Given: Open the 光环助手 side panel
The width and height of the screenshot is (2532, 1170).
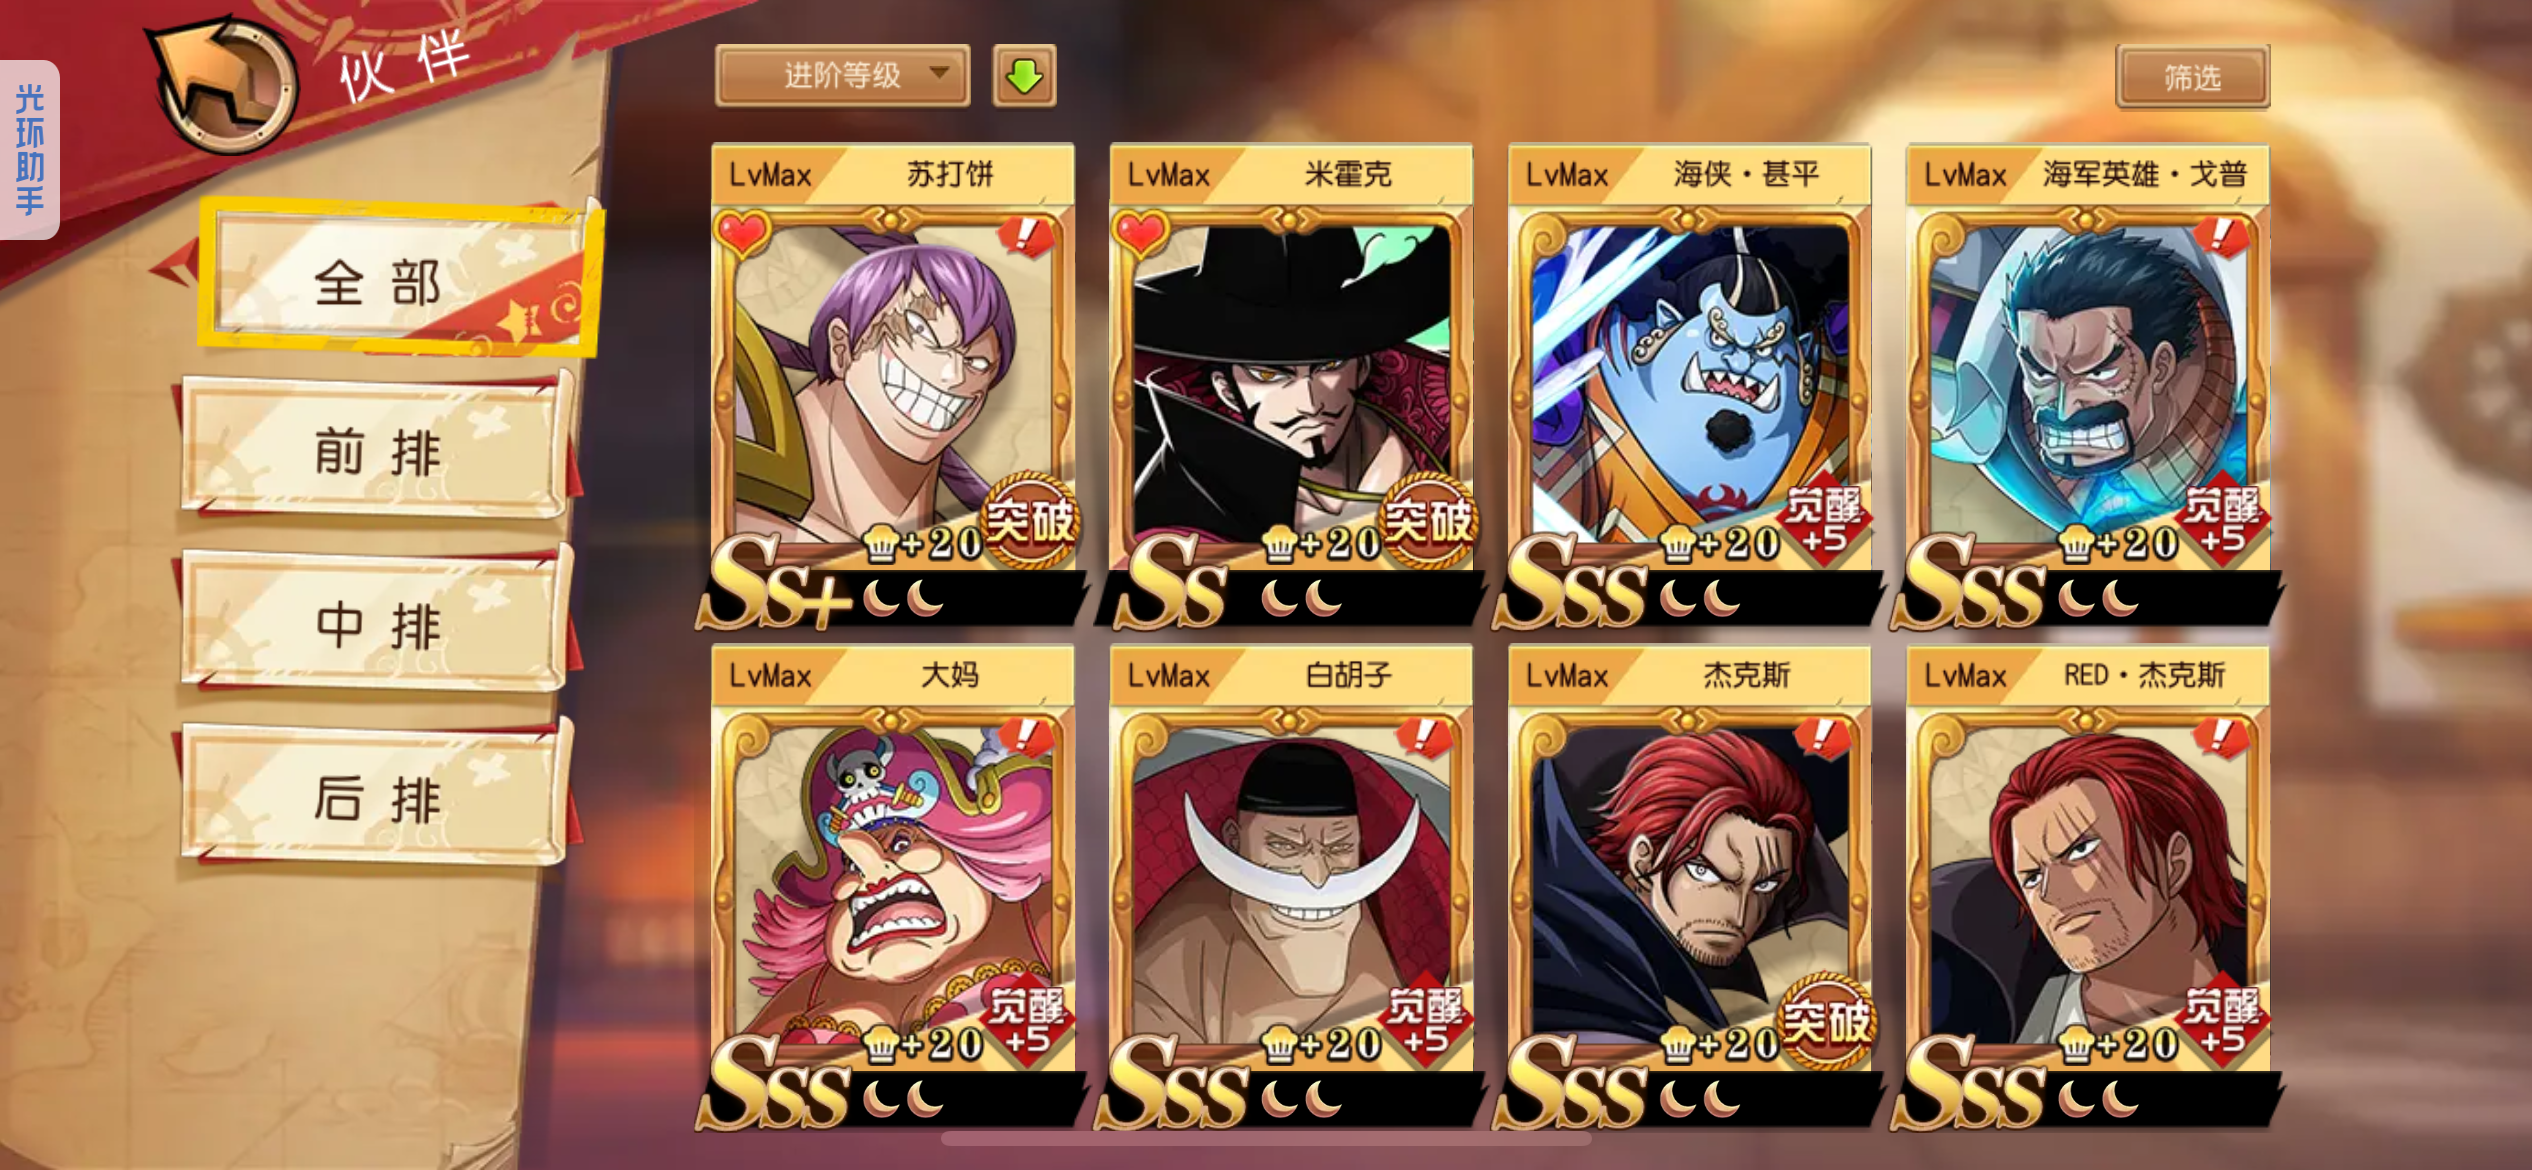Looking at the screenshot, I should pos(30,150).
